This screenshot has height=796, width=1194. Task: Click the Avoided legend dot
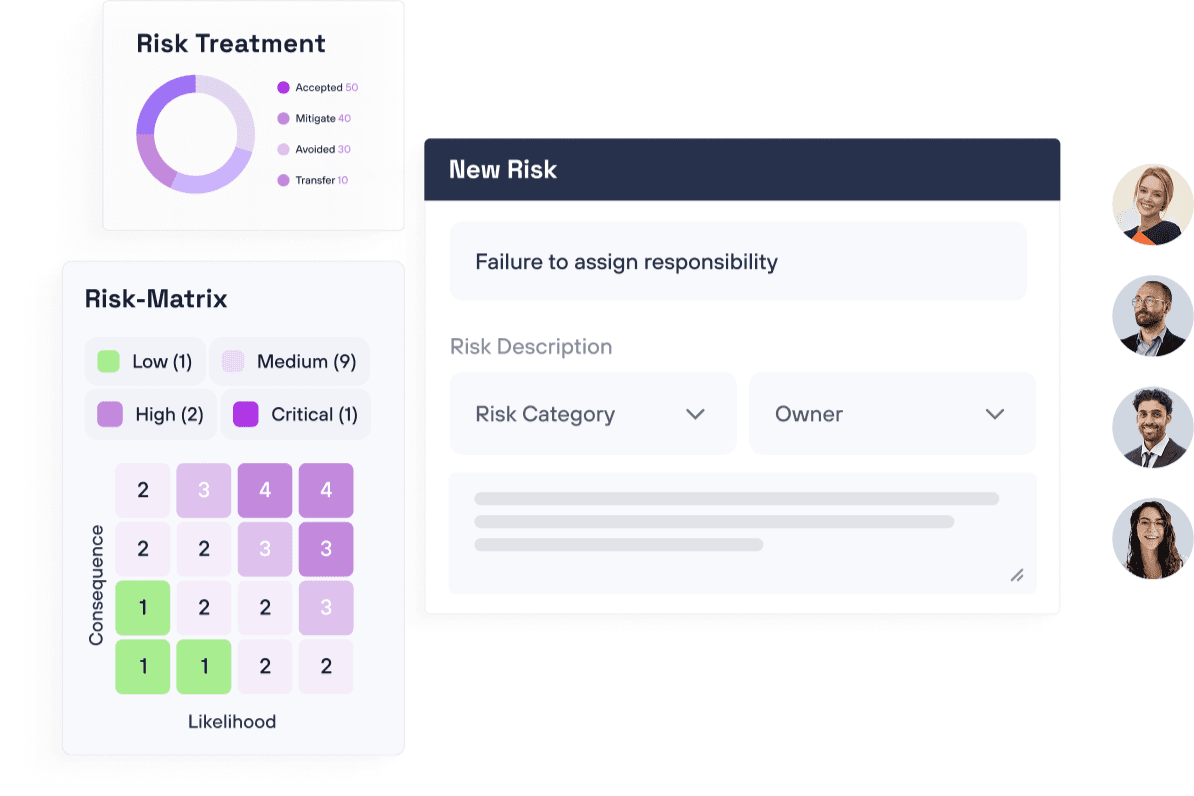[283, 149]
